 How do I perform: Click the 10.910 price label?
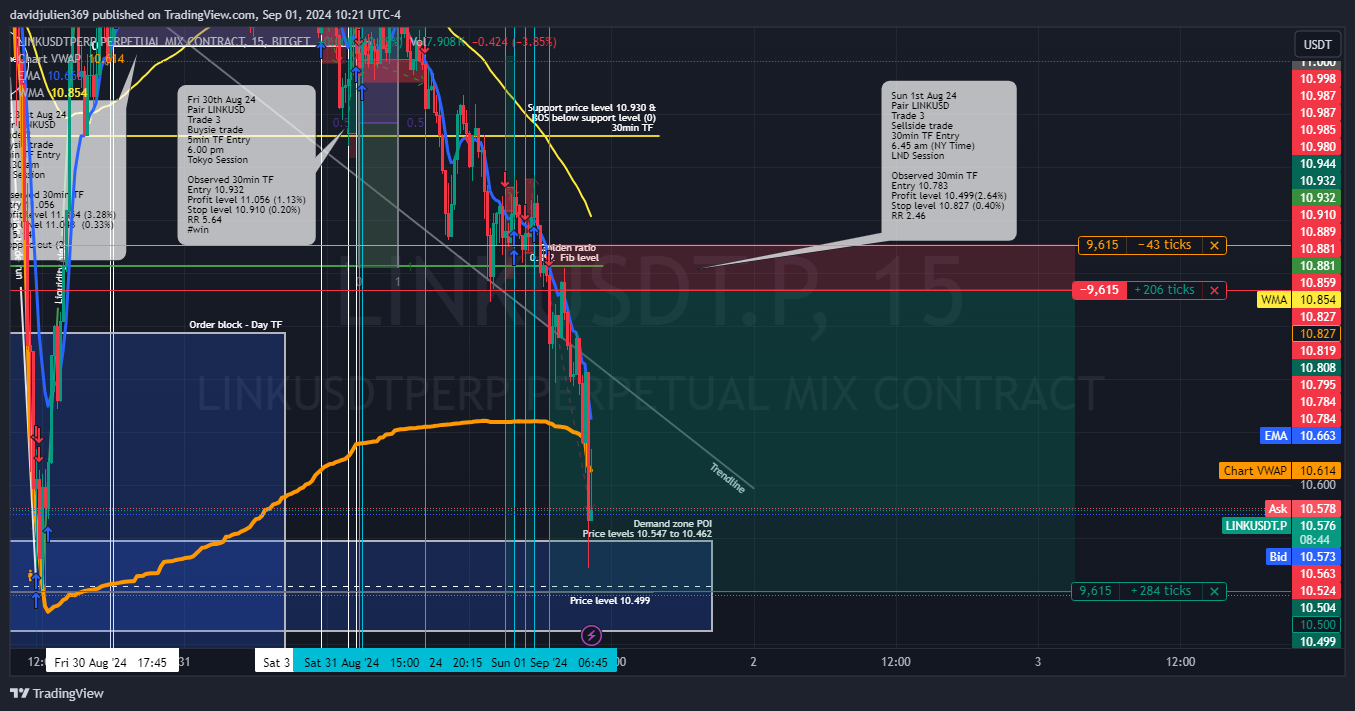click(1316, 215)
